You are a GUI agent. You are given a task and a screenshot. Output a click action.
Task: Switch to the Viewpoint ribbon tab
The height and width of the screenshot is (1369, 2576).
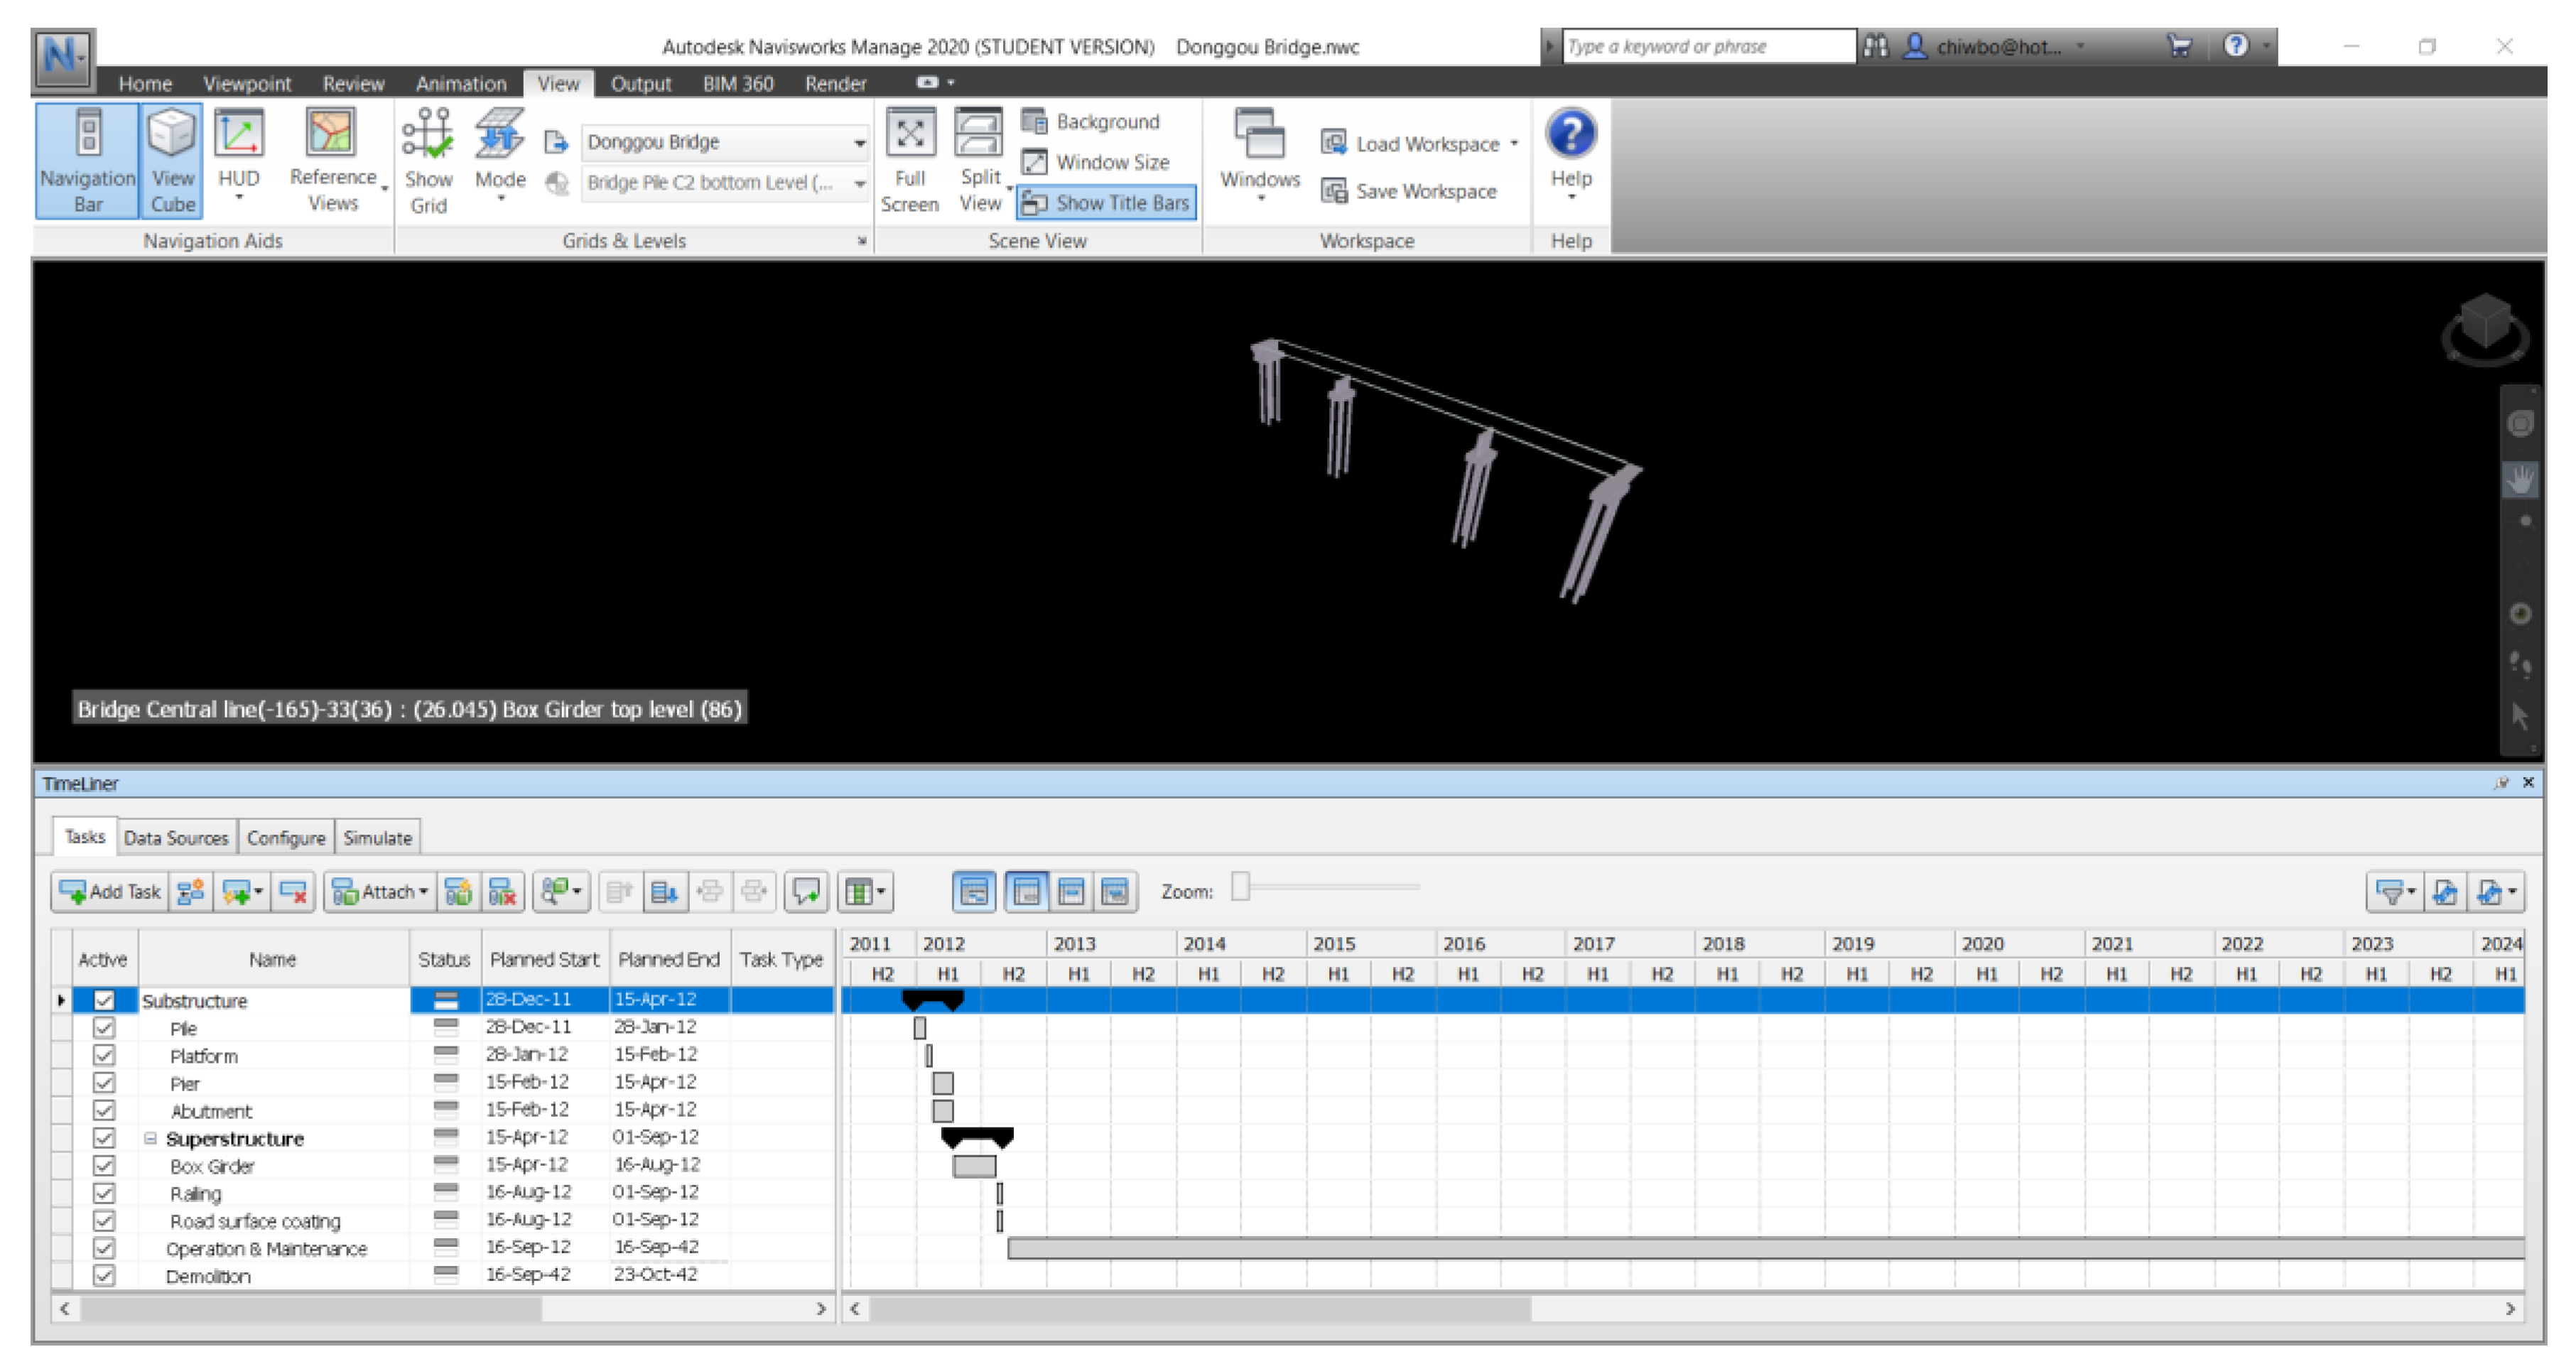(x=246, y=84)
